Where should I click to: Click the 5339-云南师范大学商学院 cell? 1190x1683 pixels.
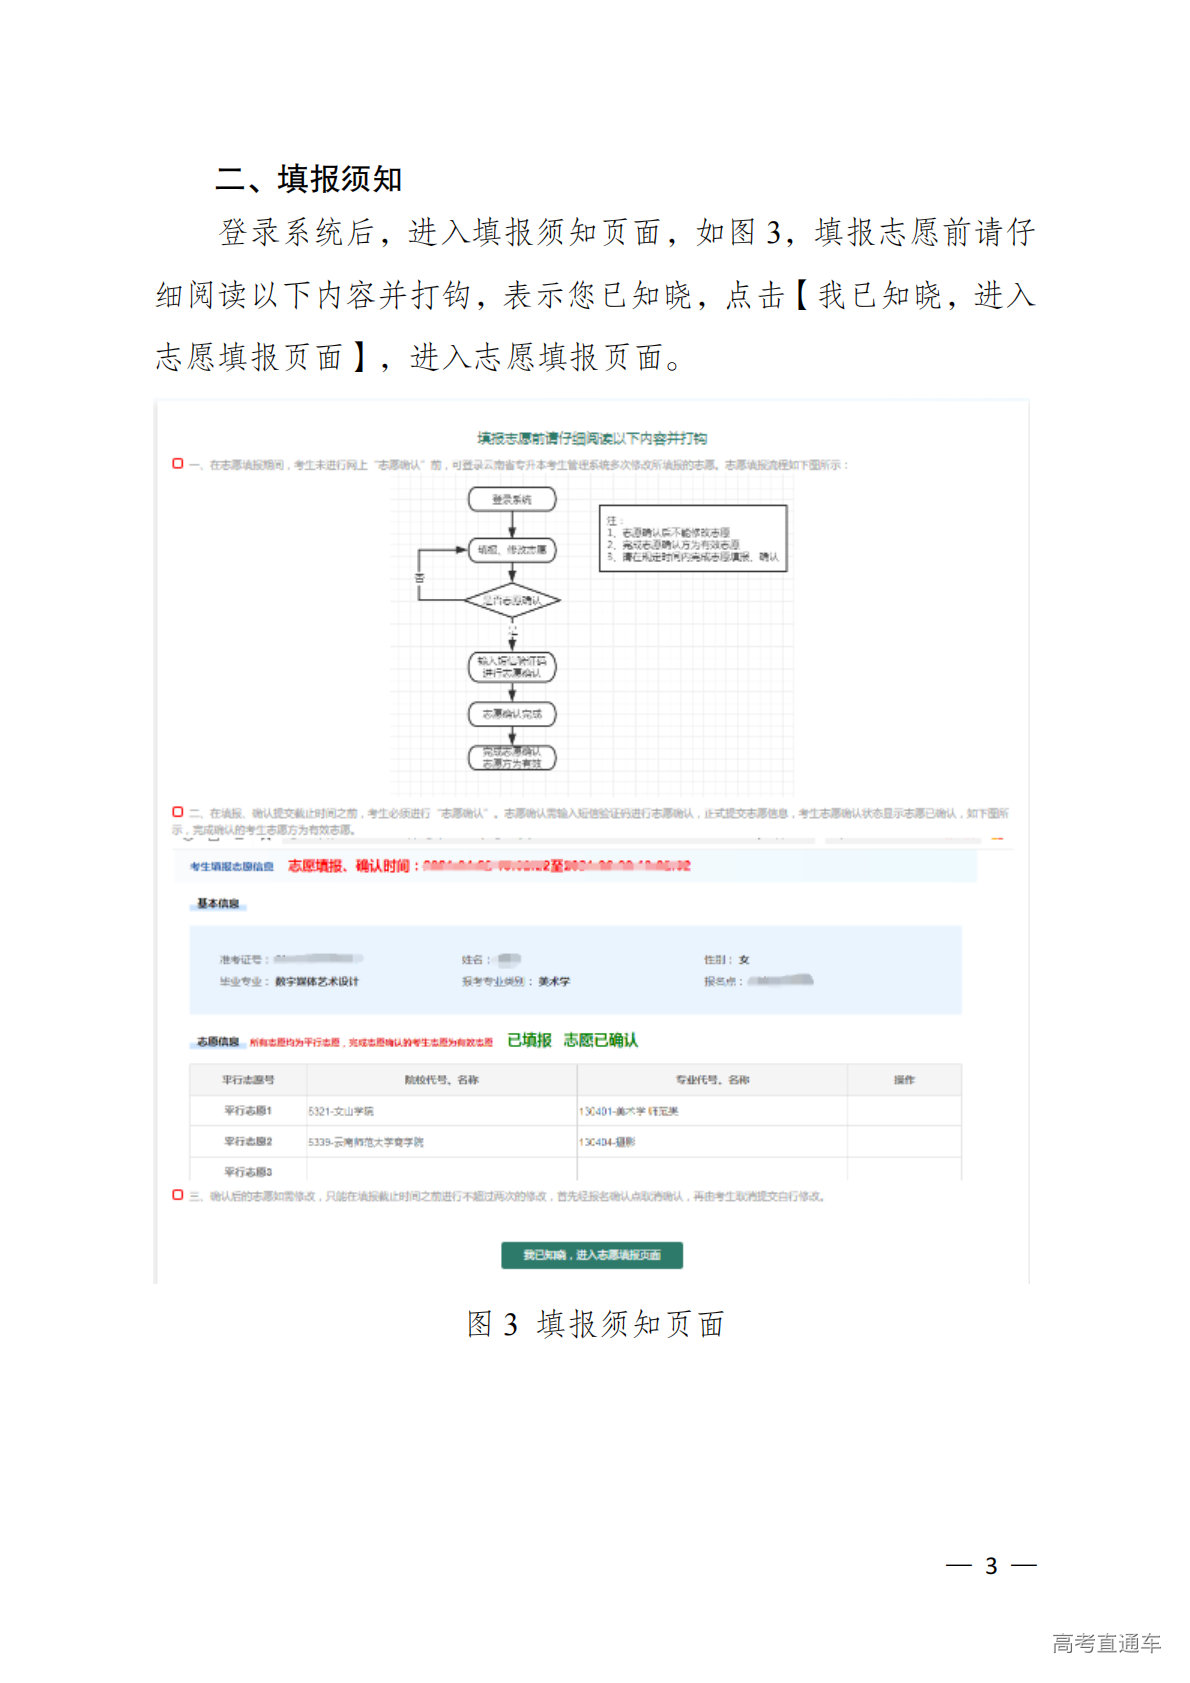pyautogui.click(x=366, y=1142)
